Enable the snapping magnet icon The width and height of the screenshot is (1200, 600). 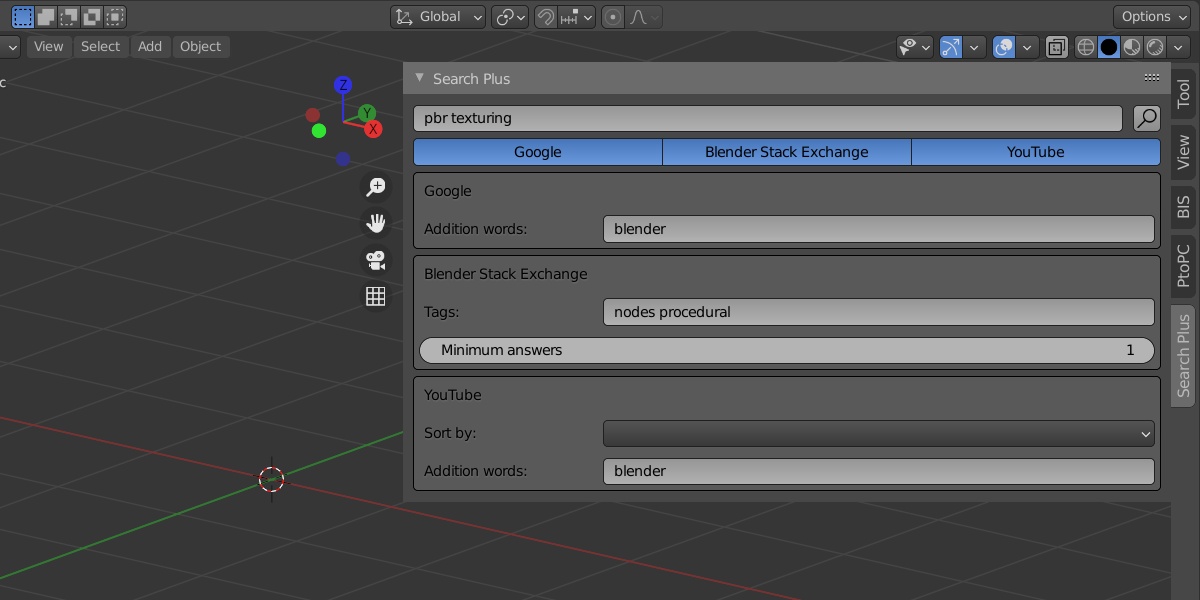(546, 16)
